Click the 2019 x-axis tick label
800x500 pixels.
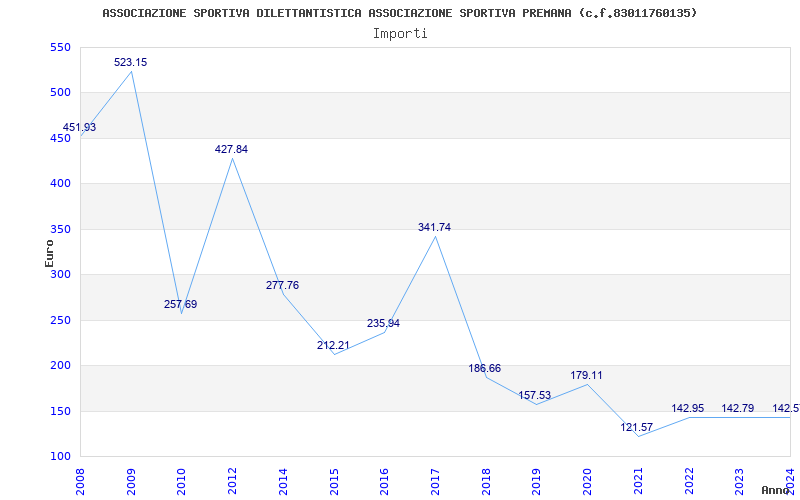536,482
